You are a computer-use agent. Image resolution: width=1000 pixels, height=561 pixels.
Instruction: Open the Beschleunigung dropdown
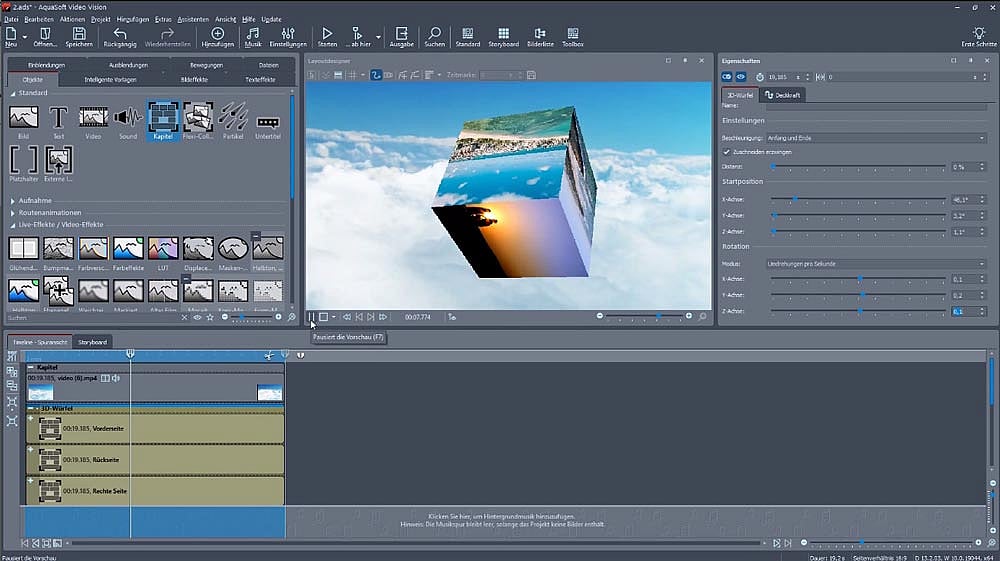[876, 137]
